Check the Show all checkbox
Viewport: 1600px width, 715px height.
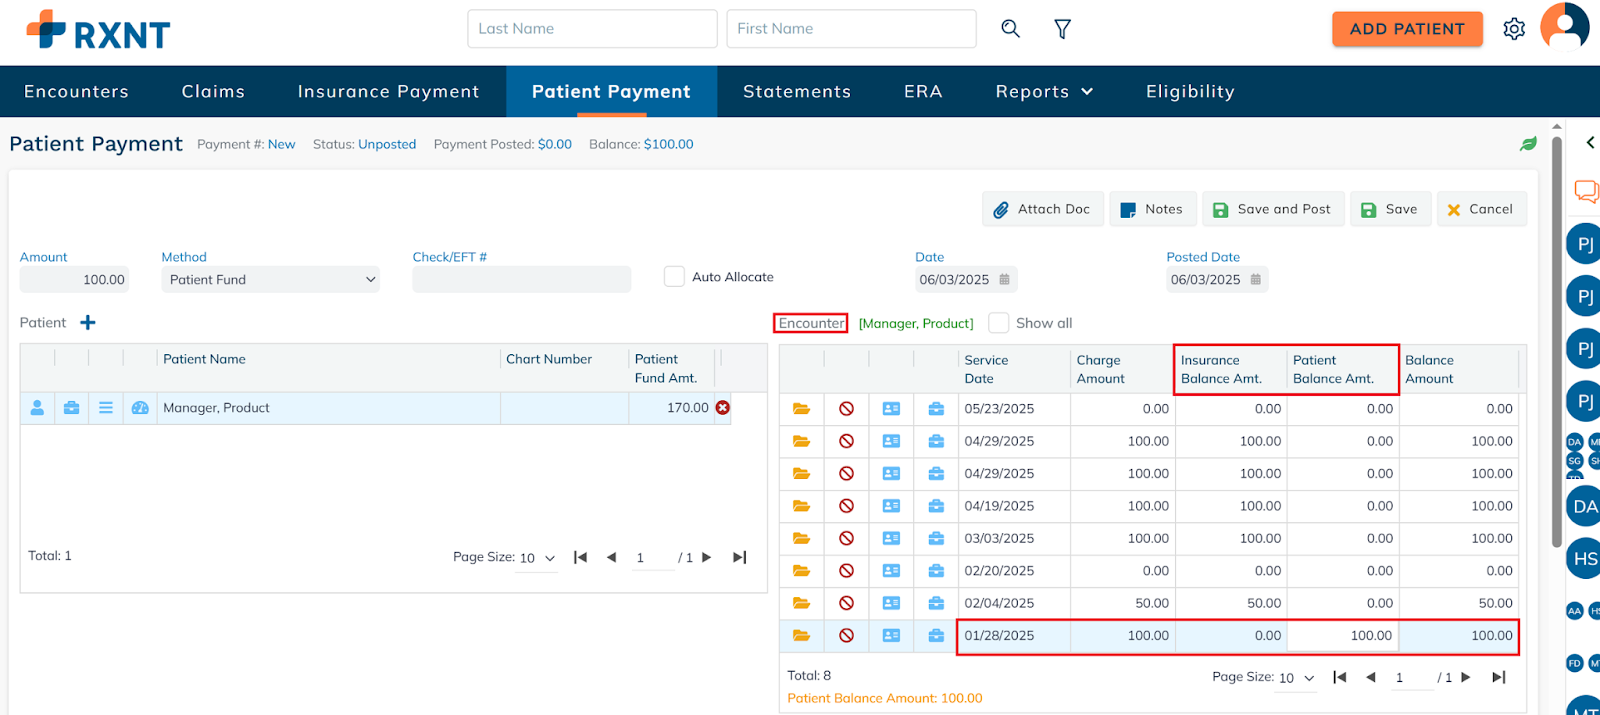pyautogui.click(x=998, y=323)
